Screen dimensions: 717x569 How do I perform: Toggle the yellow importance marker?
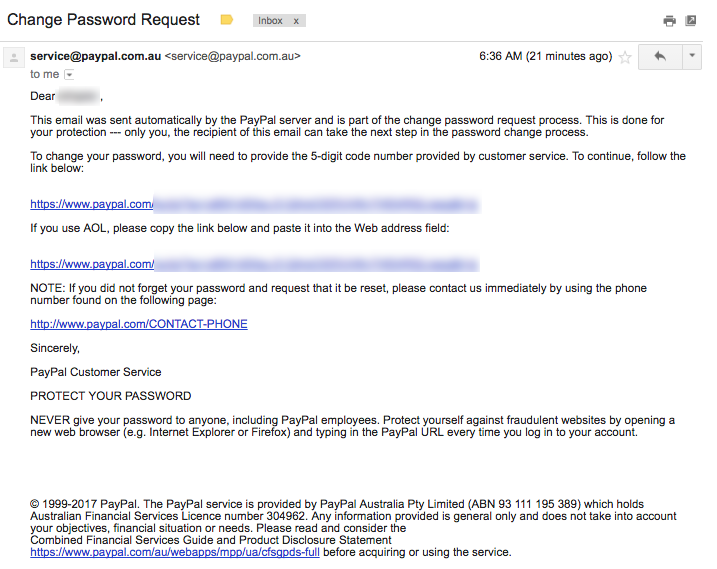pos(227,20)
